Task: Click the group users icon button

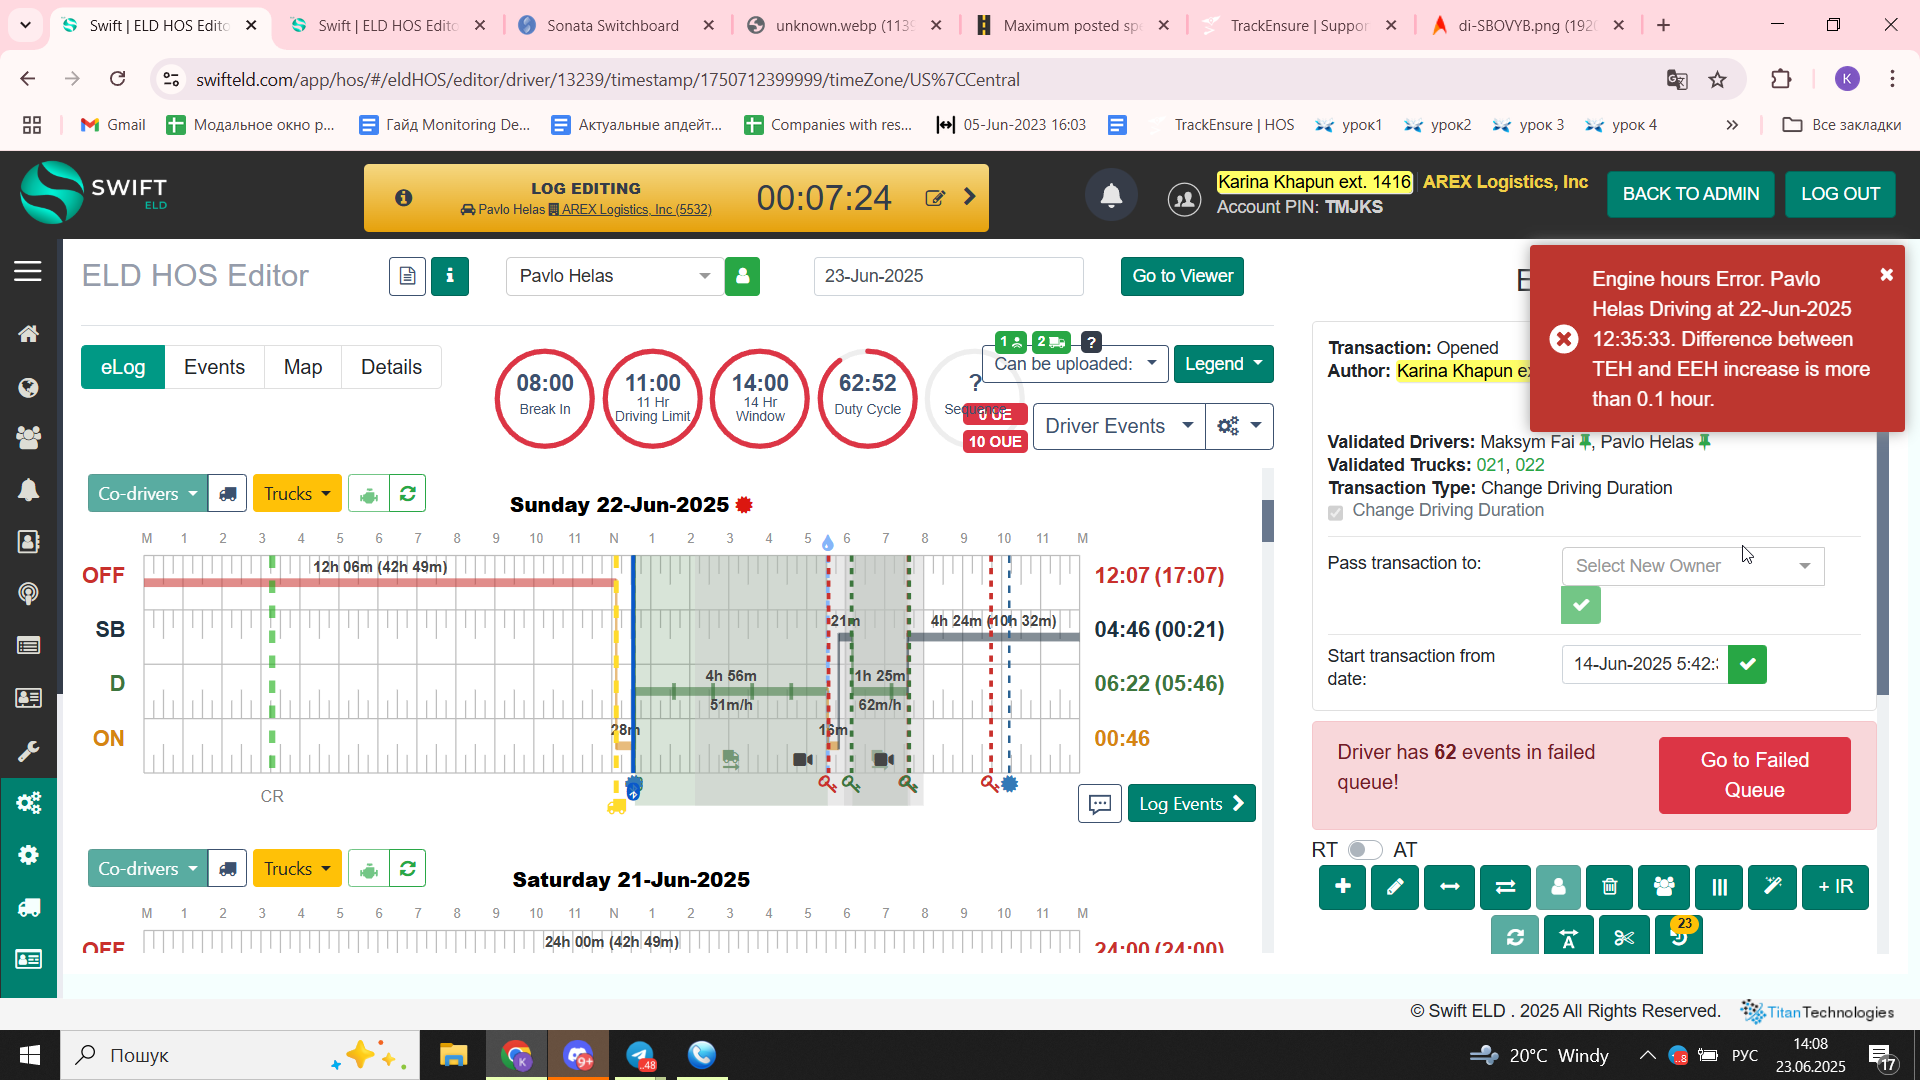Action: 1664,887
